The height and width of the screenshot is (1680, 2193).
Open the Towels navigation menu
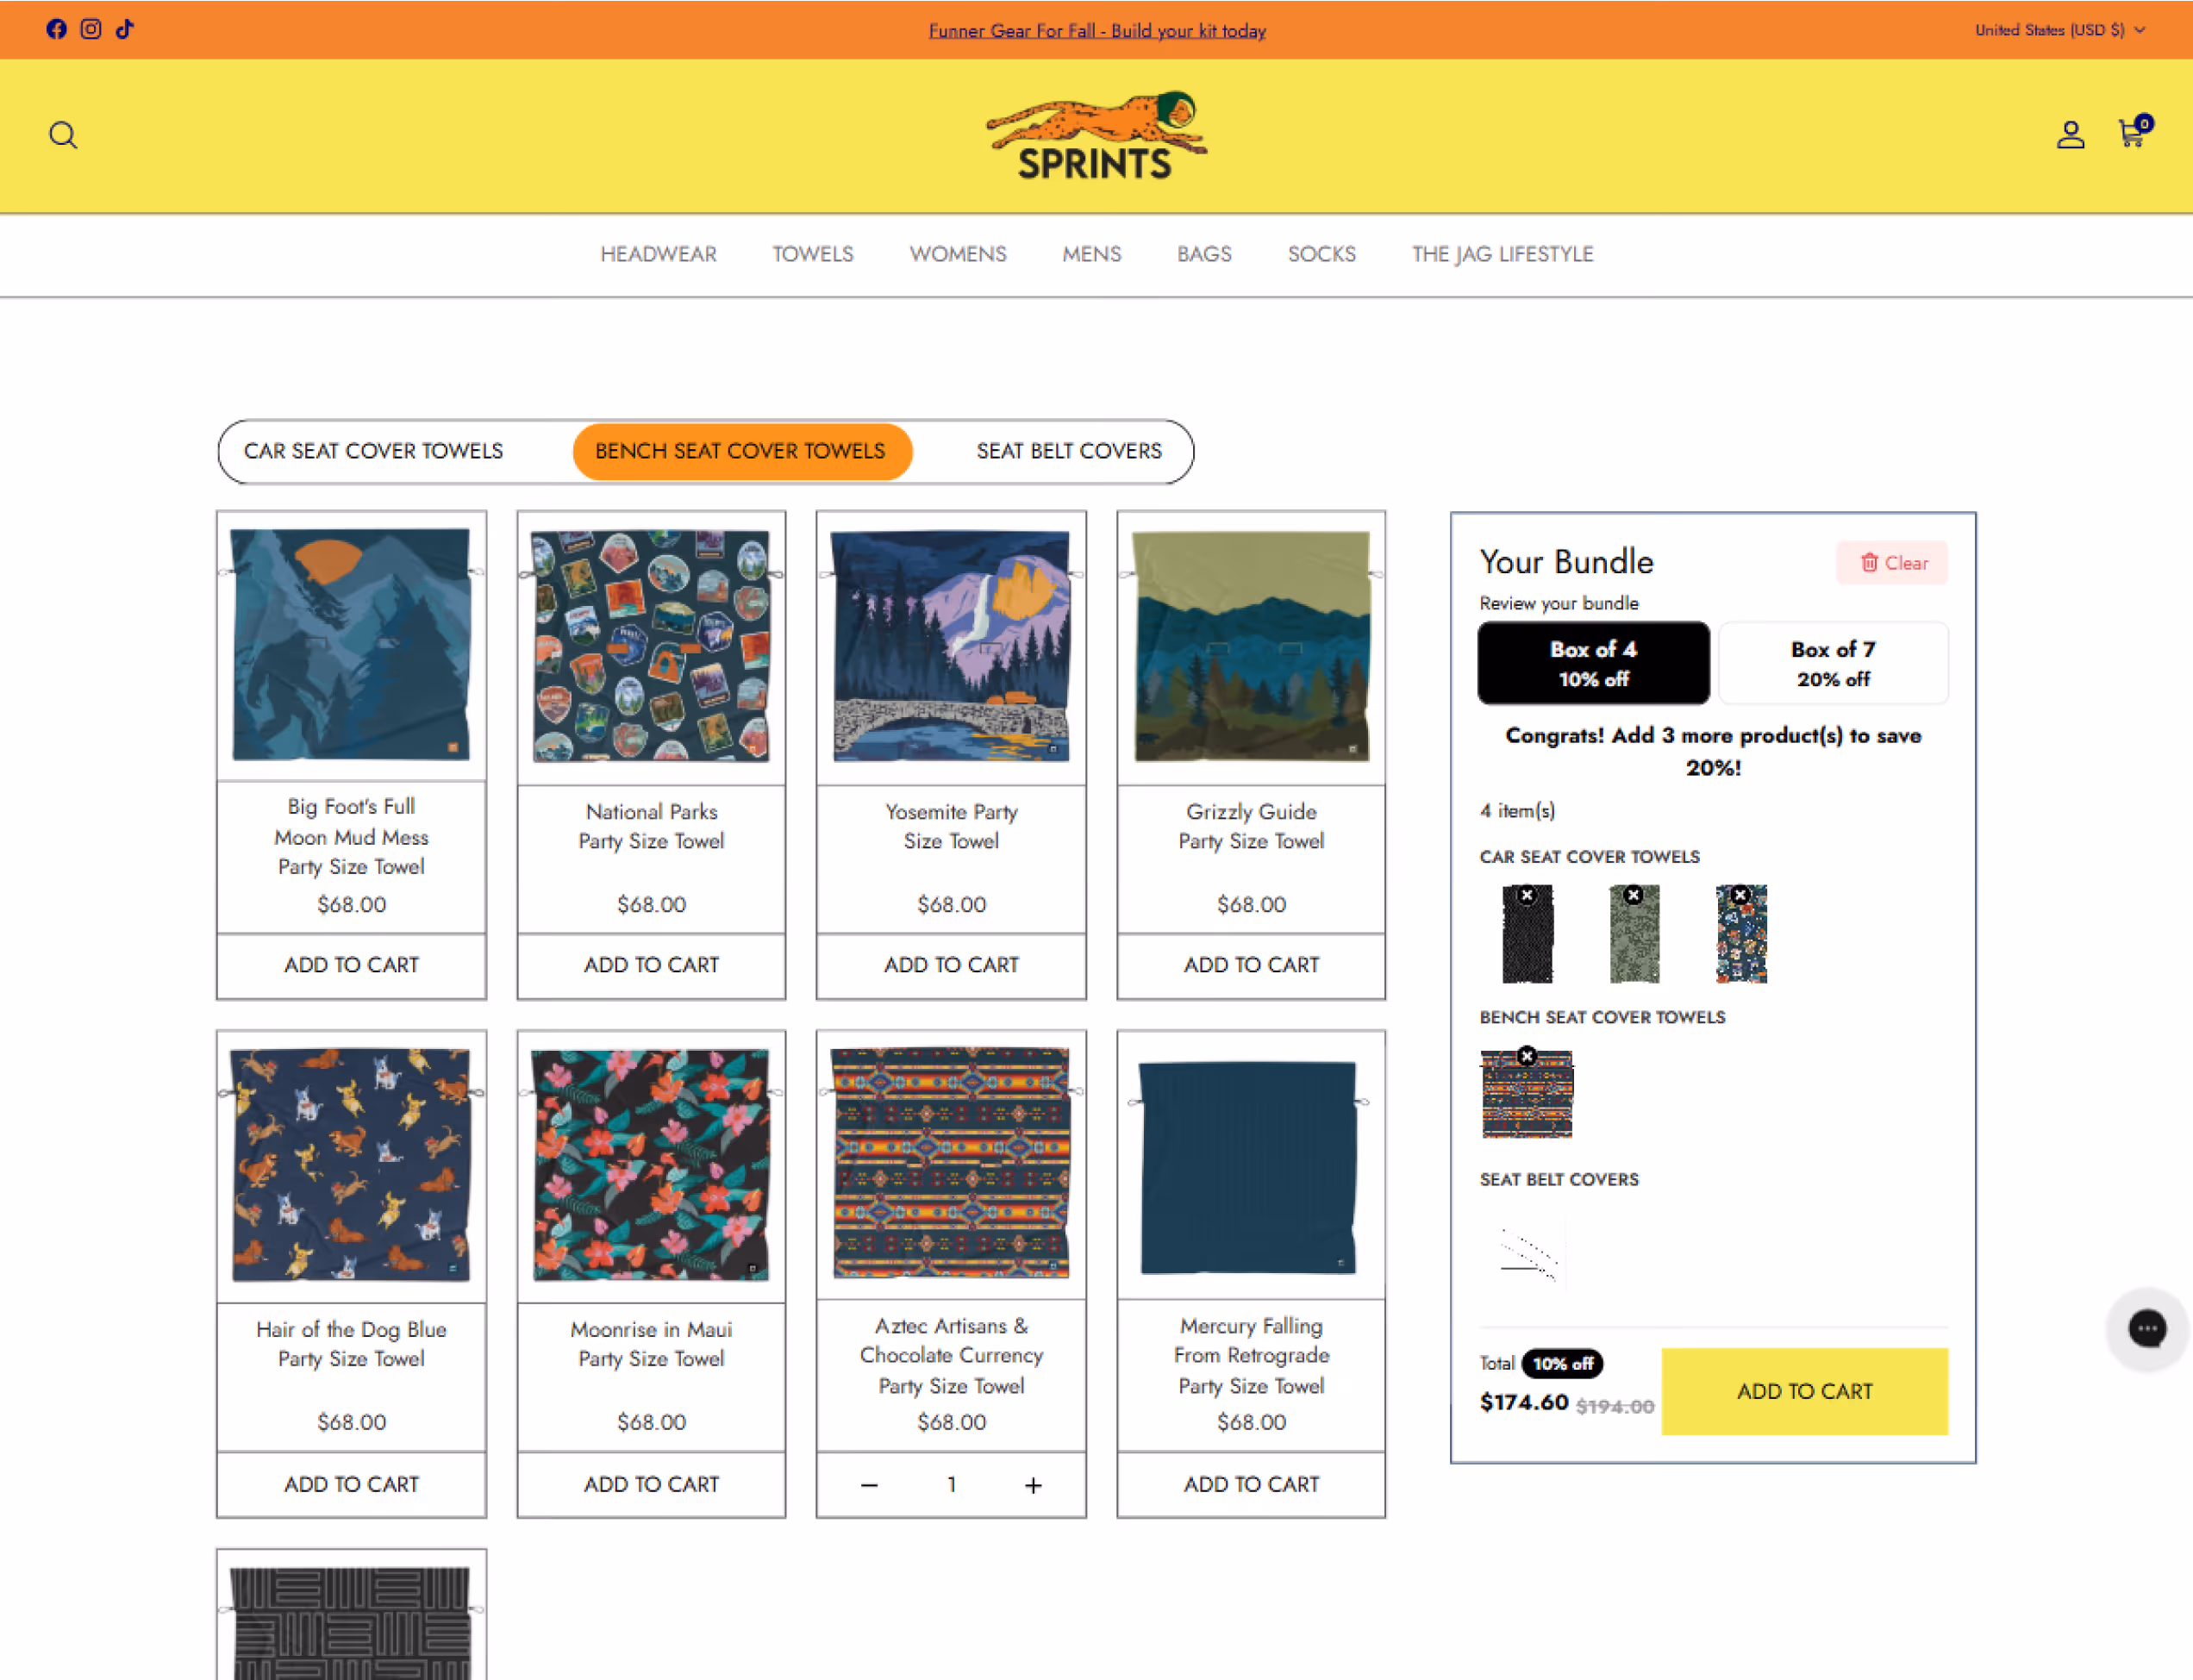point(812,254)
